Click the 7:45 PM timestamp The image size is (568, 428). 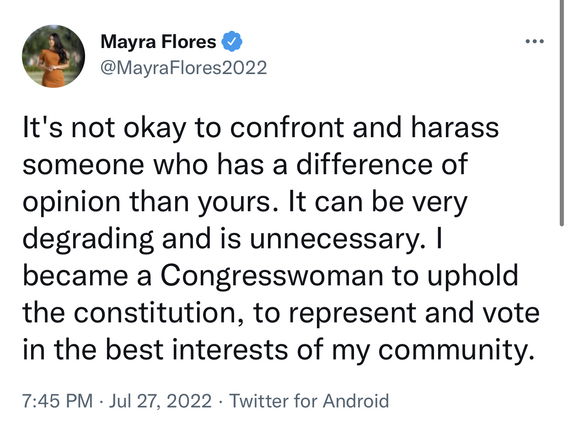58,401
